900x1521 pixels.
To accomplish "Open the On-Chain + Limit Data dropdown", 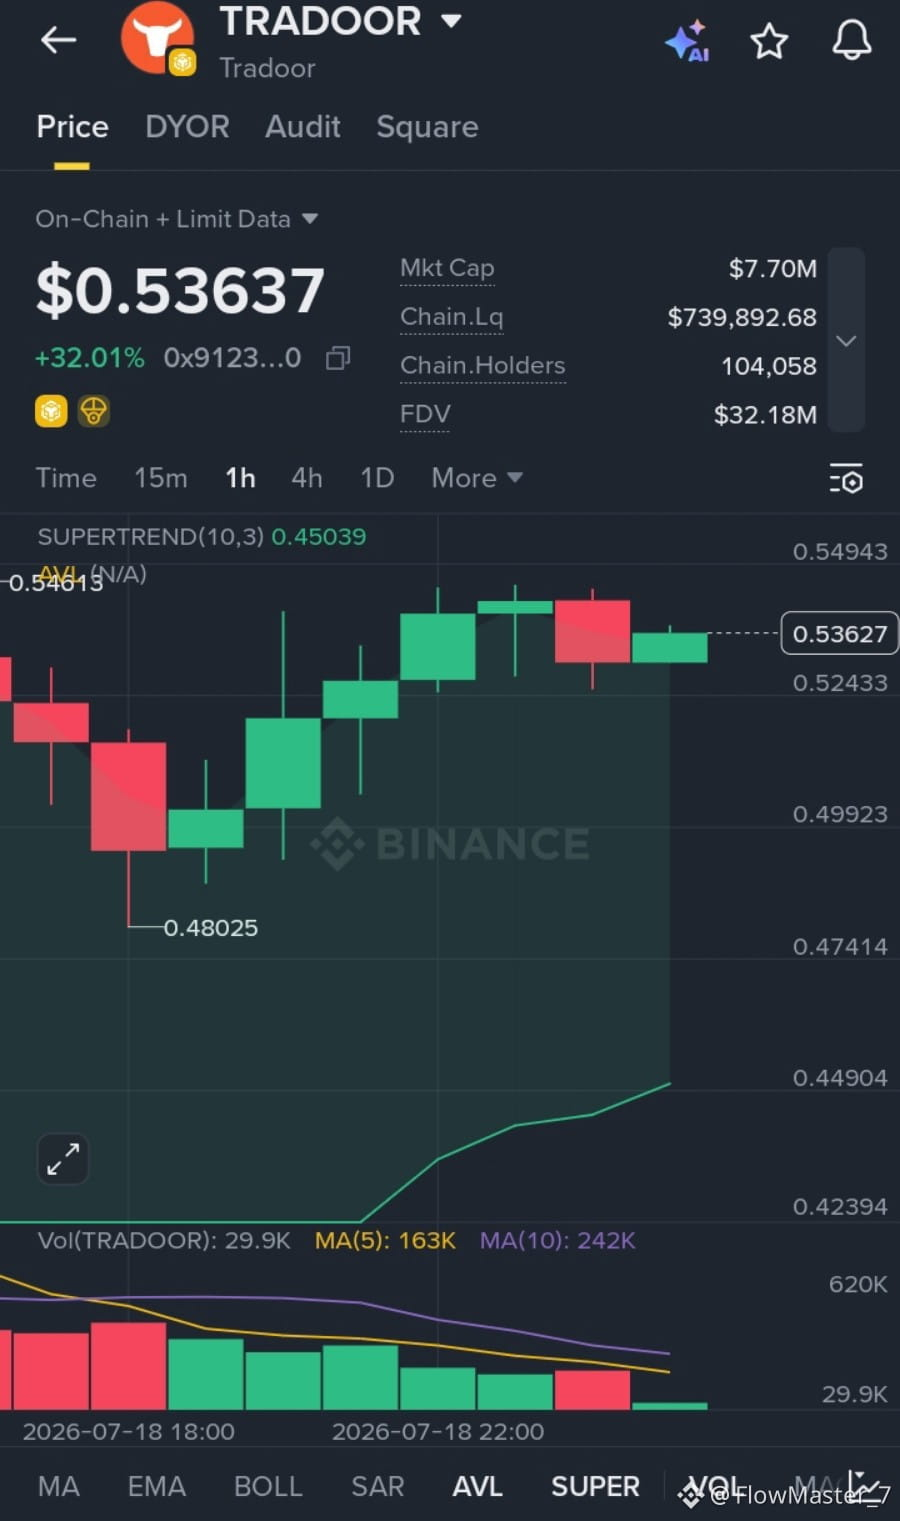I will point(177,219).
